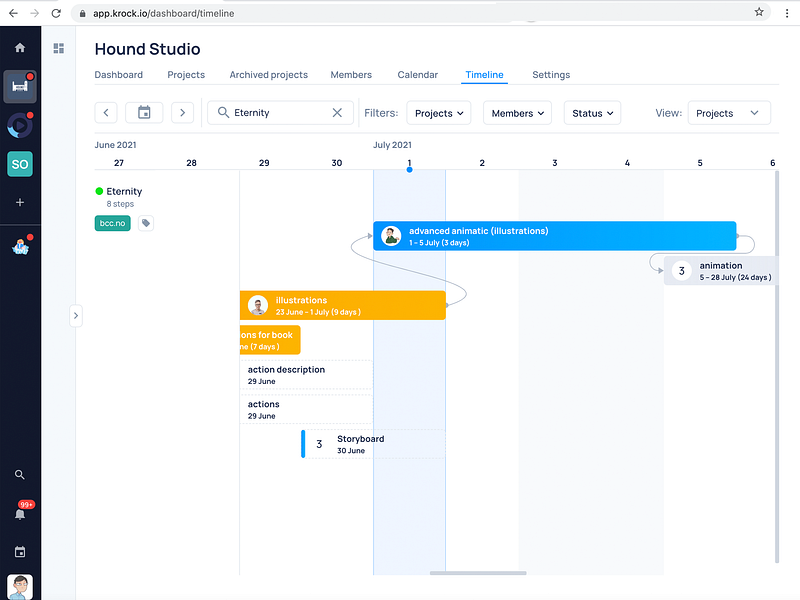Click the 3 badge on animation task
This screenshot has width=800, height=600.
point(682,270)
